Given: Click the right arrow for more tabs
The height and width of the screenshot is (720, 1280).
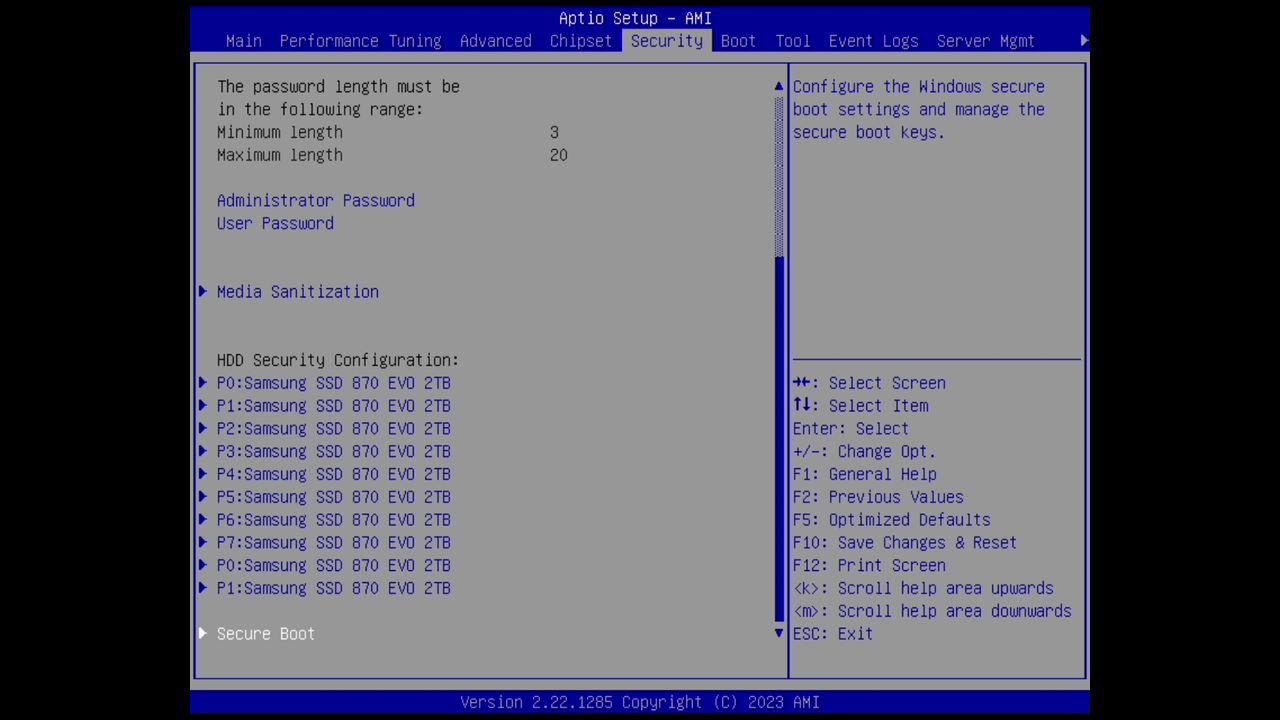Looking at the screenshot, I should point(1084,41).
